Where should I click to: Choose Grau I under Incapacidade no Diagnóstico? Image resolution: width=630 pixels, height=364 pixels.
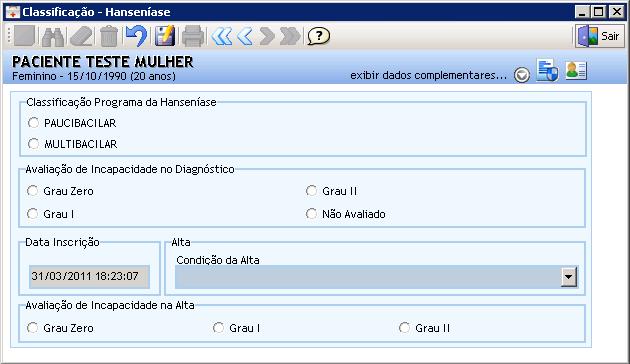pos(32,214)
